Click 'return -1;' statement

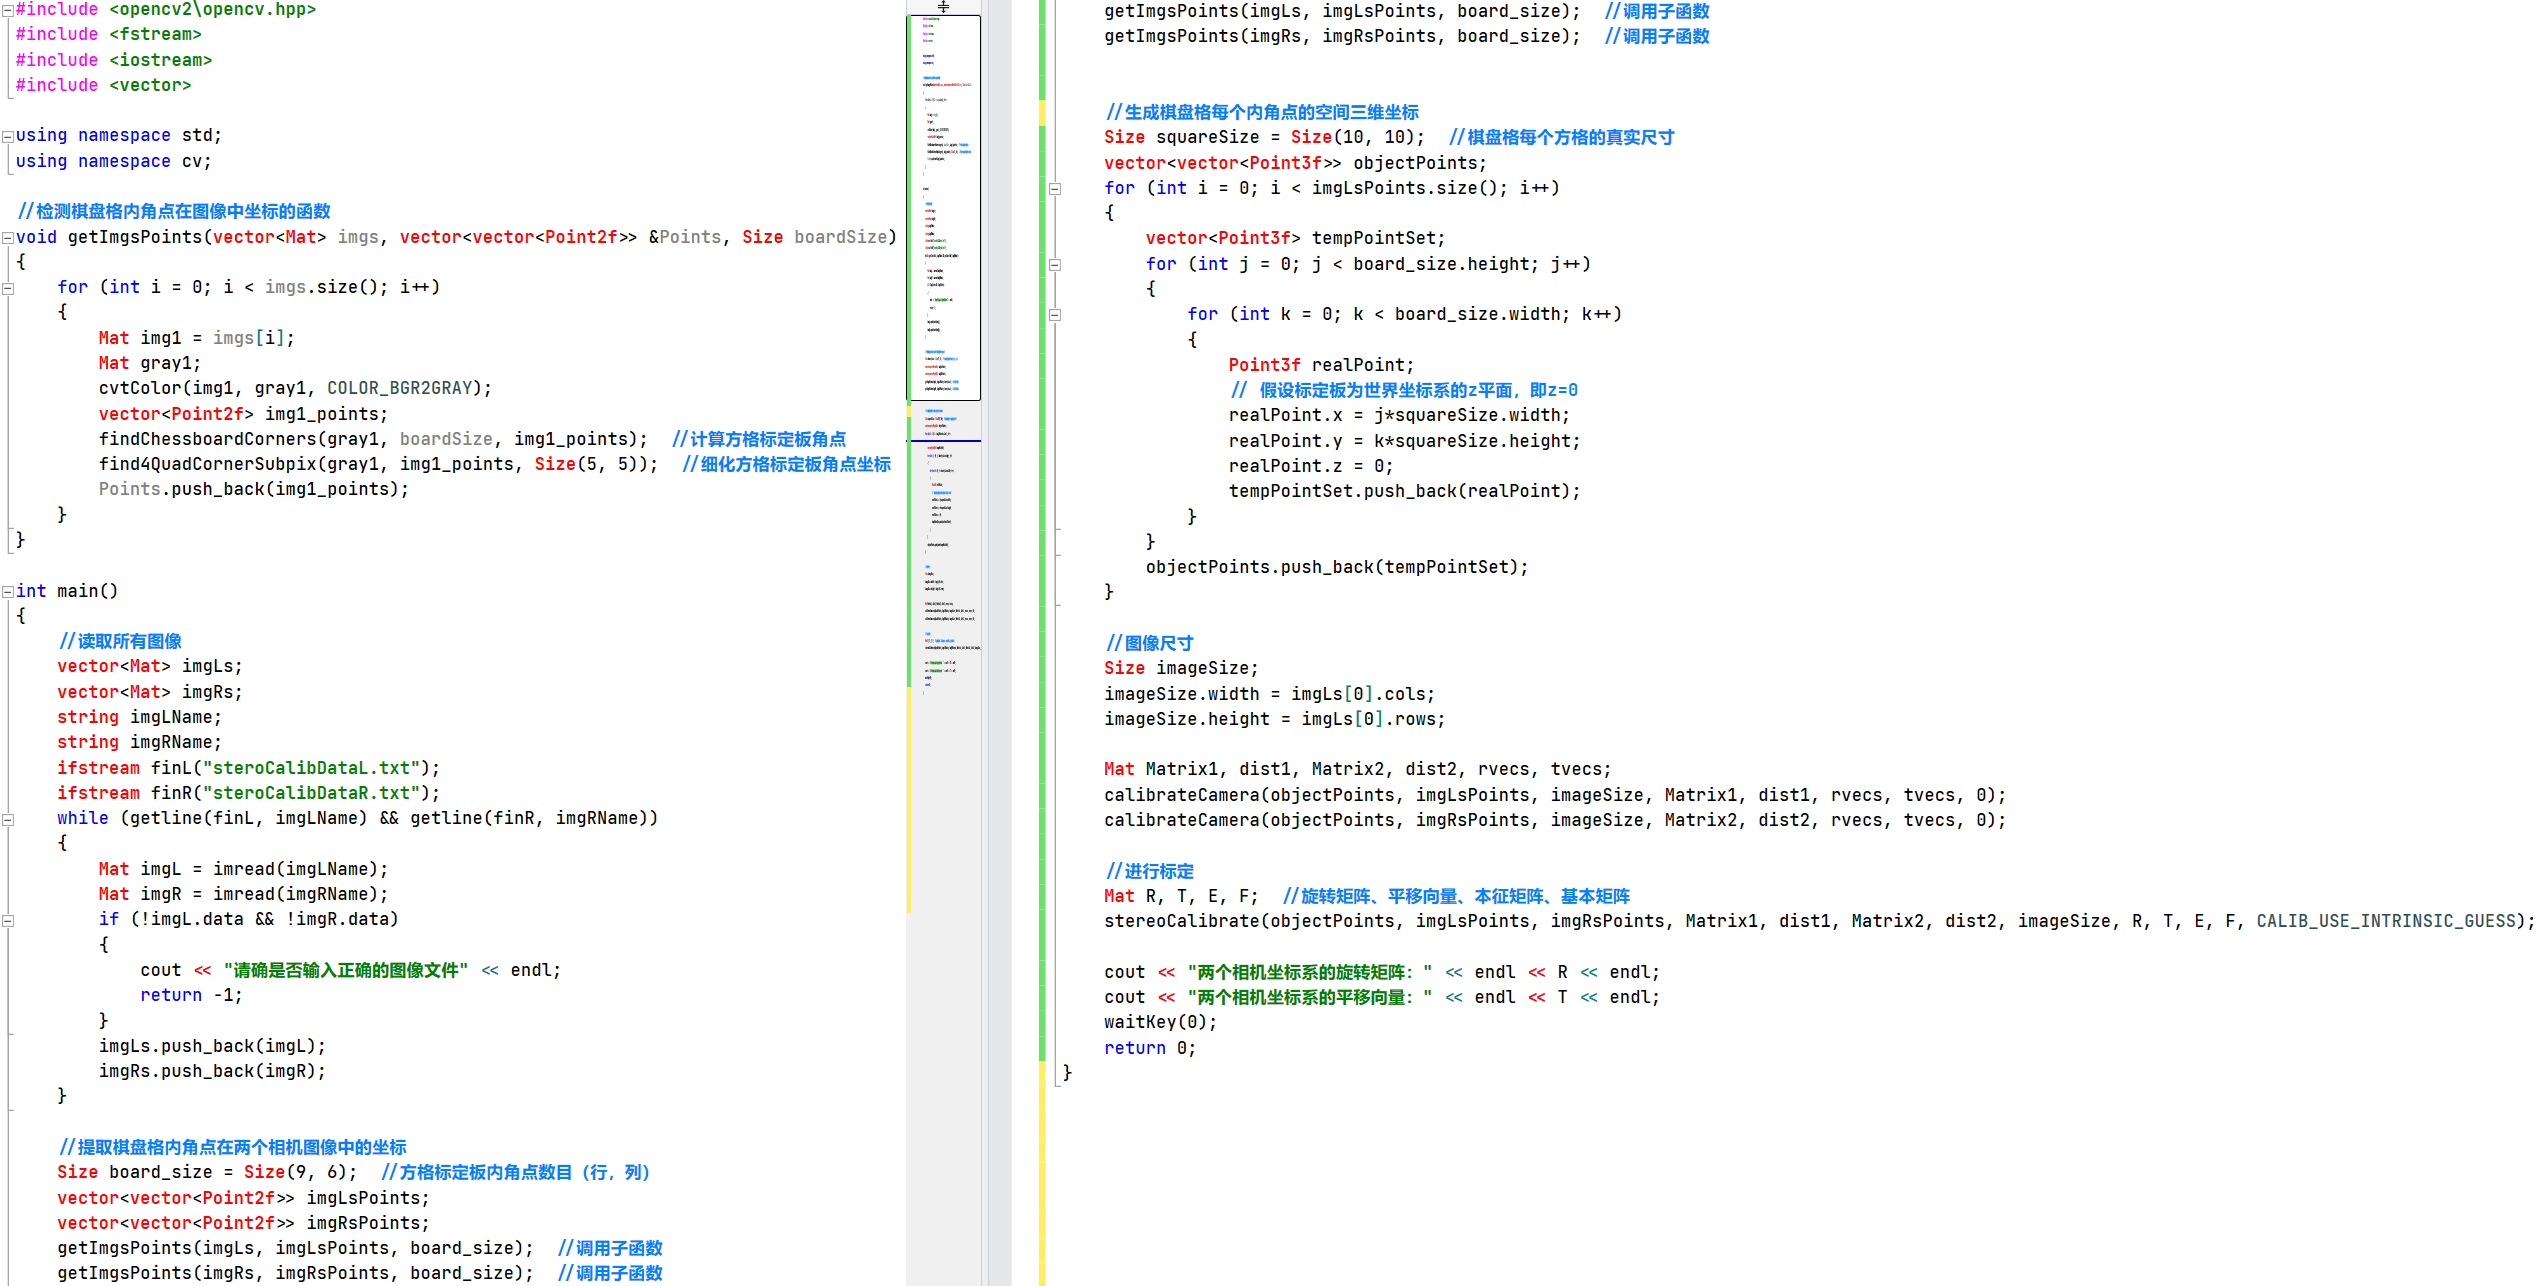point(191,995)
